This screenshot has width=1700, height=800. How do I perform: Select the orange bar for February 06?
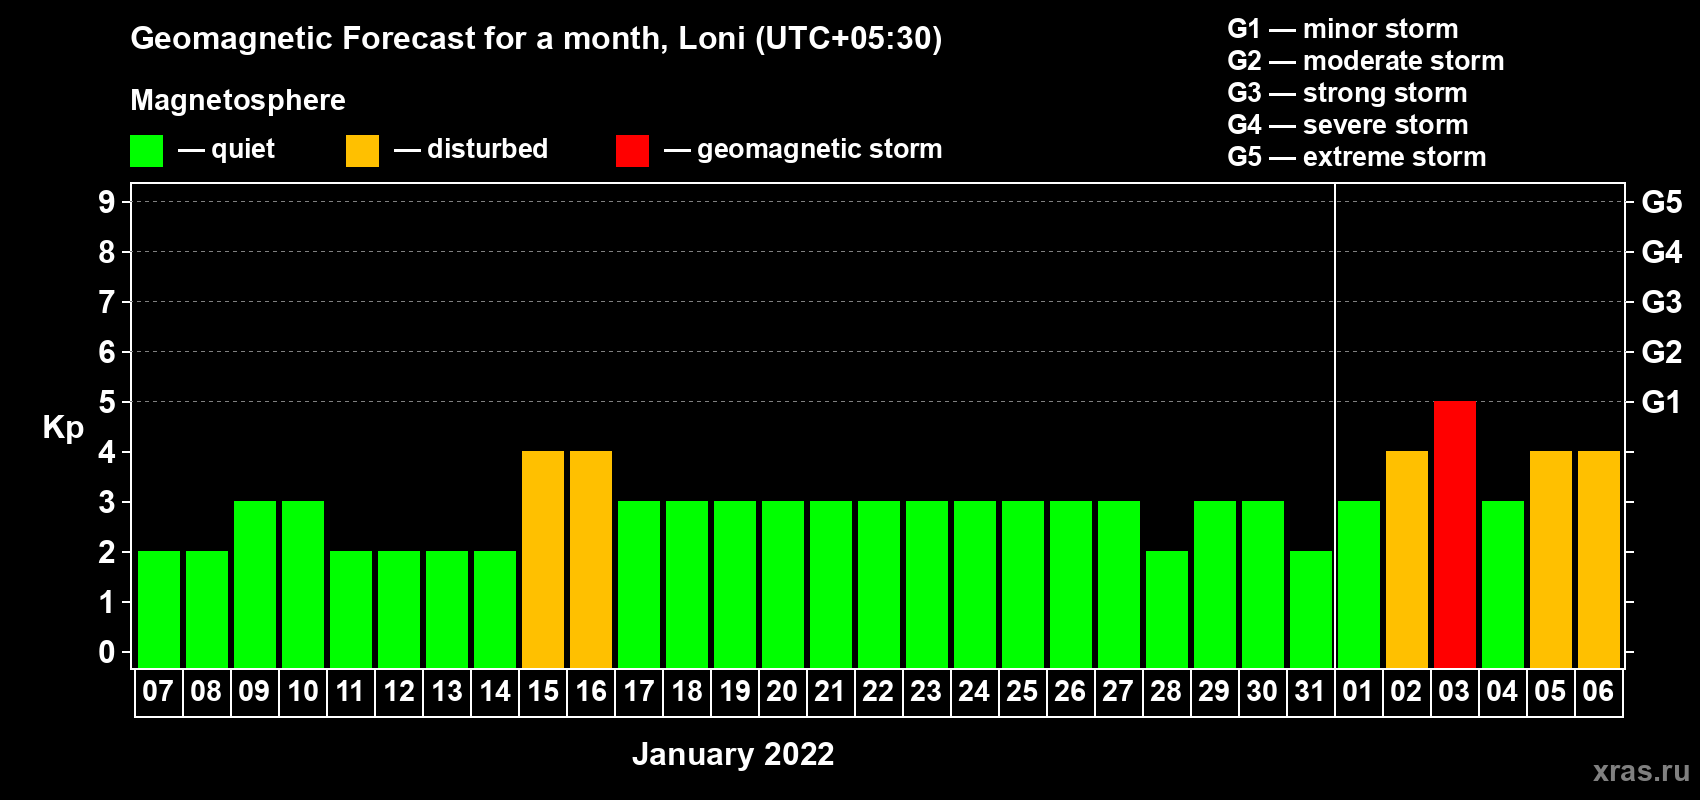pyautogui.click(x=1598, y=559)
